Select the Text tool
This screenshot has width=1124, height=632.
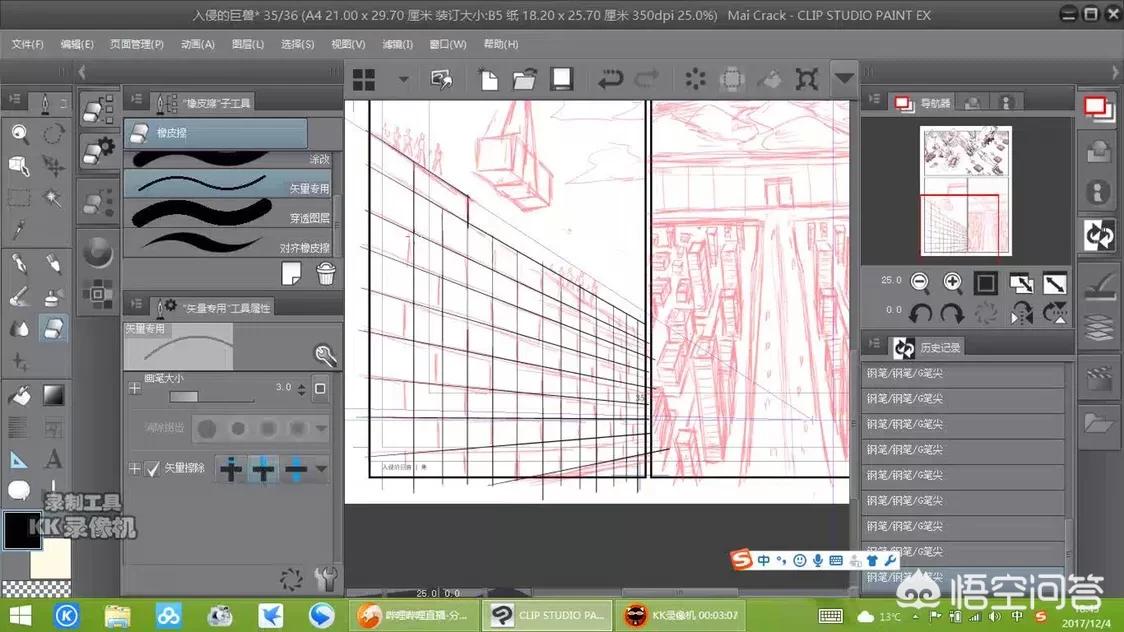54,459
